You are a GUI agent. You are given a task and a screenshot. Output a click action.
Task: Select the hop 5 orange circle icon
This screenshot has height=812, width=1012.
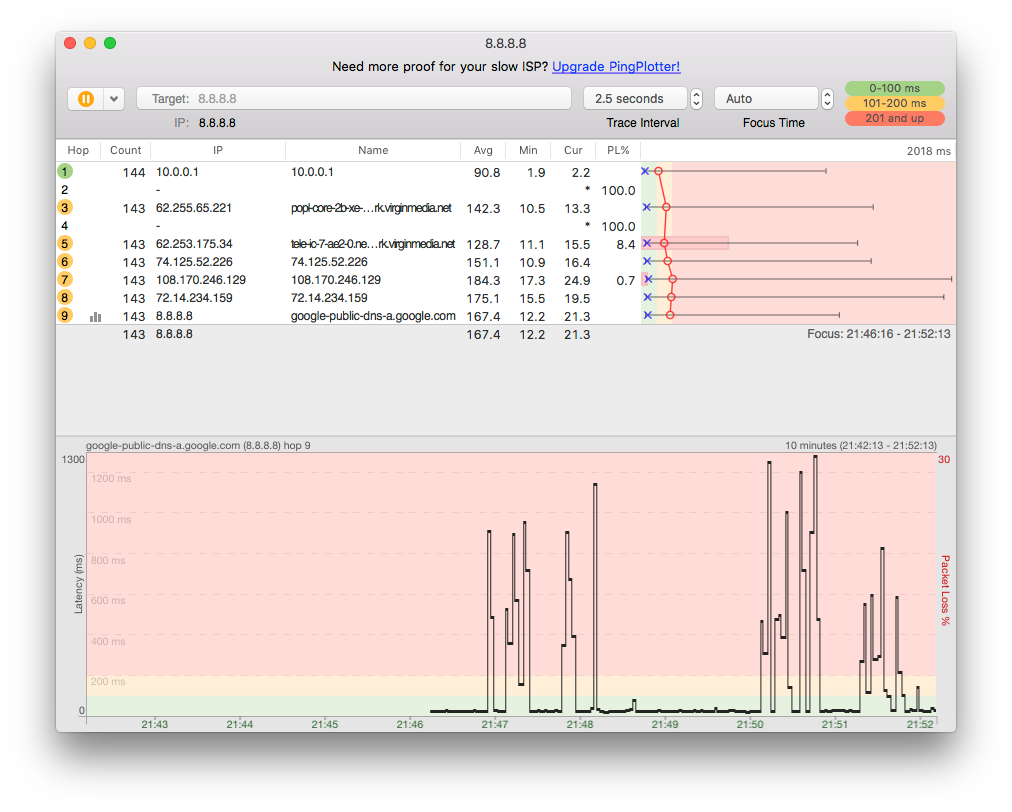pyautogui.click(x=65, y=244)
